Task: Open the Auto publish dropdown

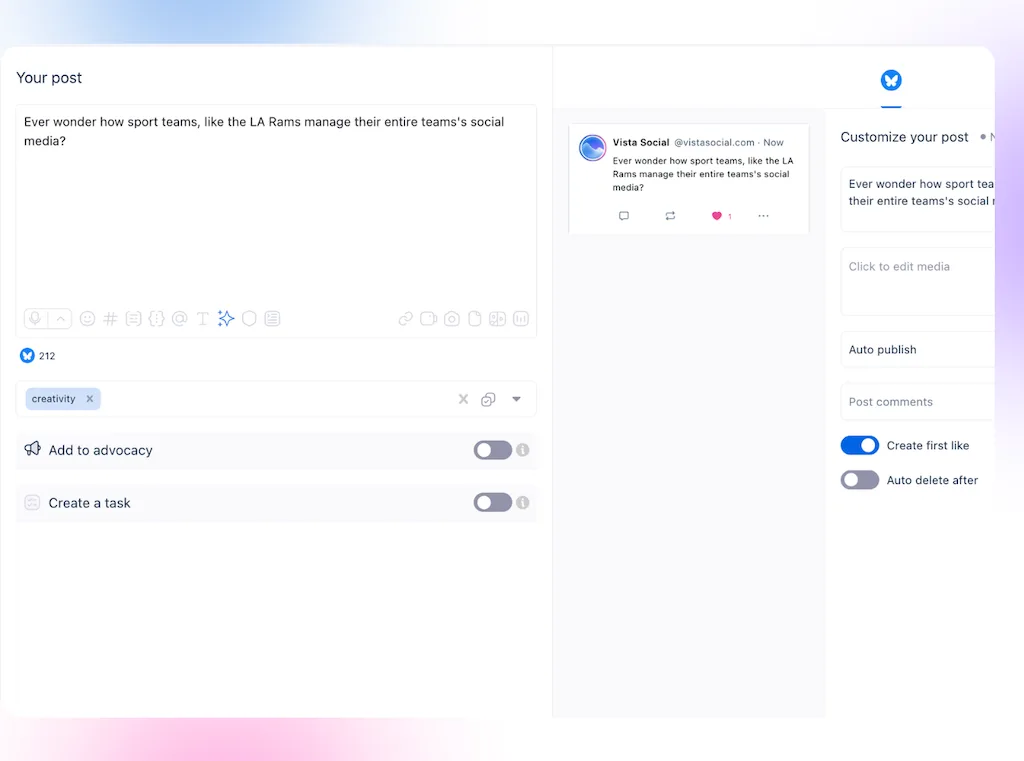Action: point(918,349)
